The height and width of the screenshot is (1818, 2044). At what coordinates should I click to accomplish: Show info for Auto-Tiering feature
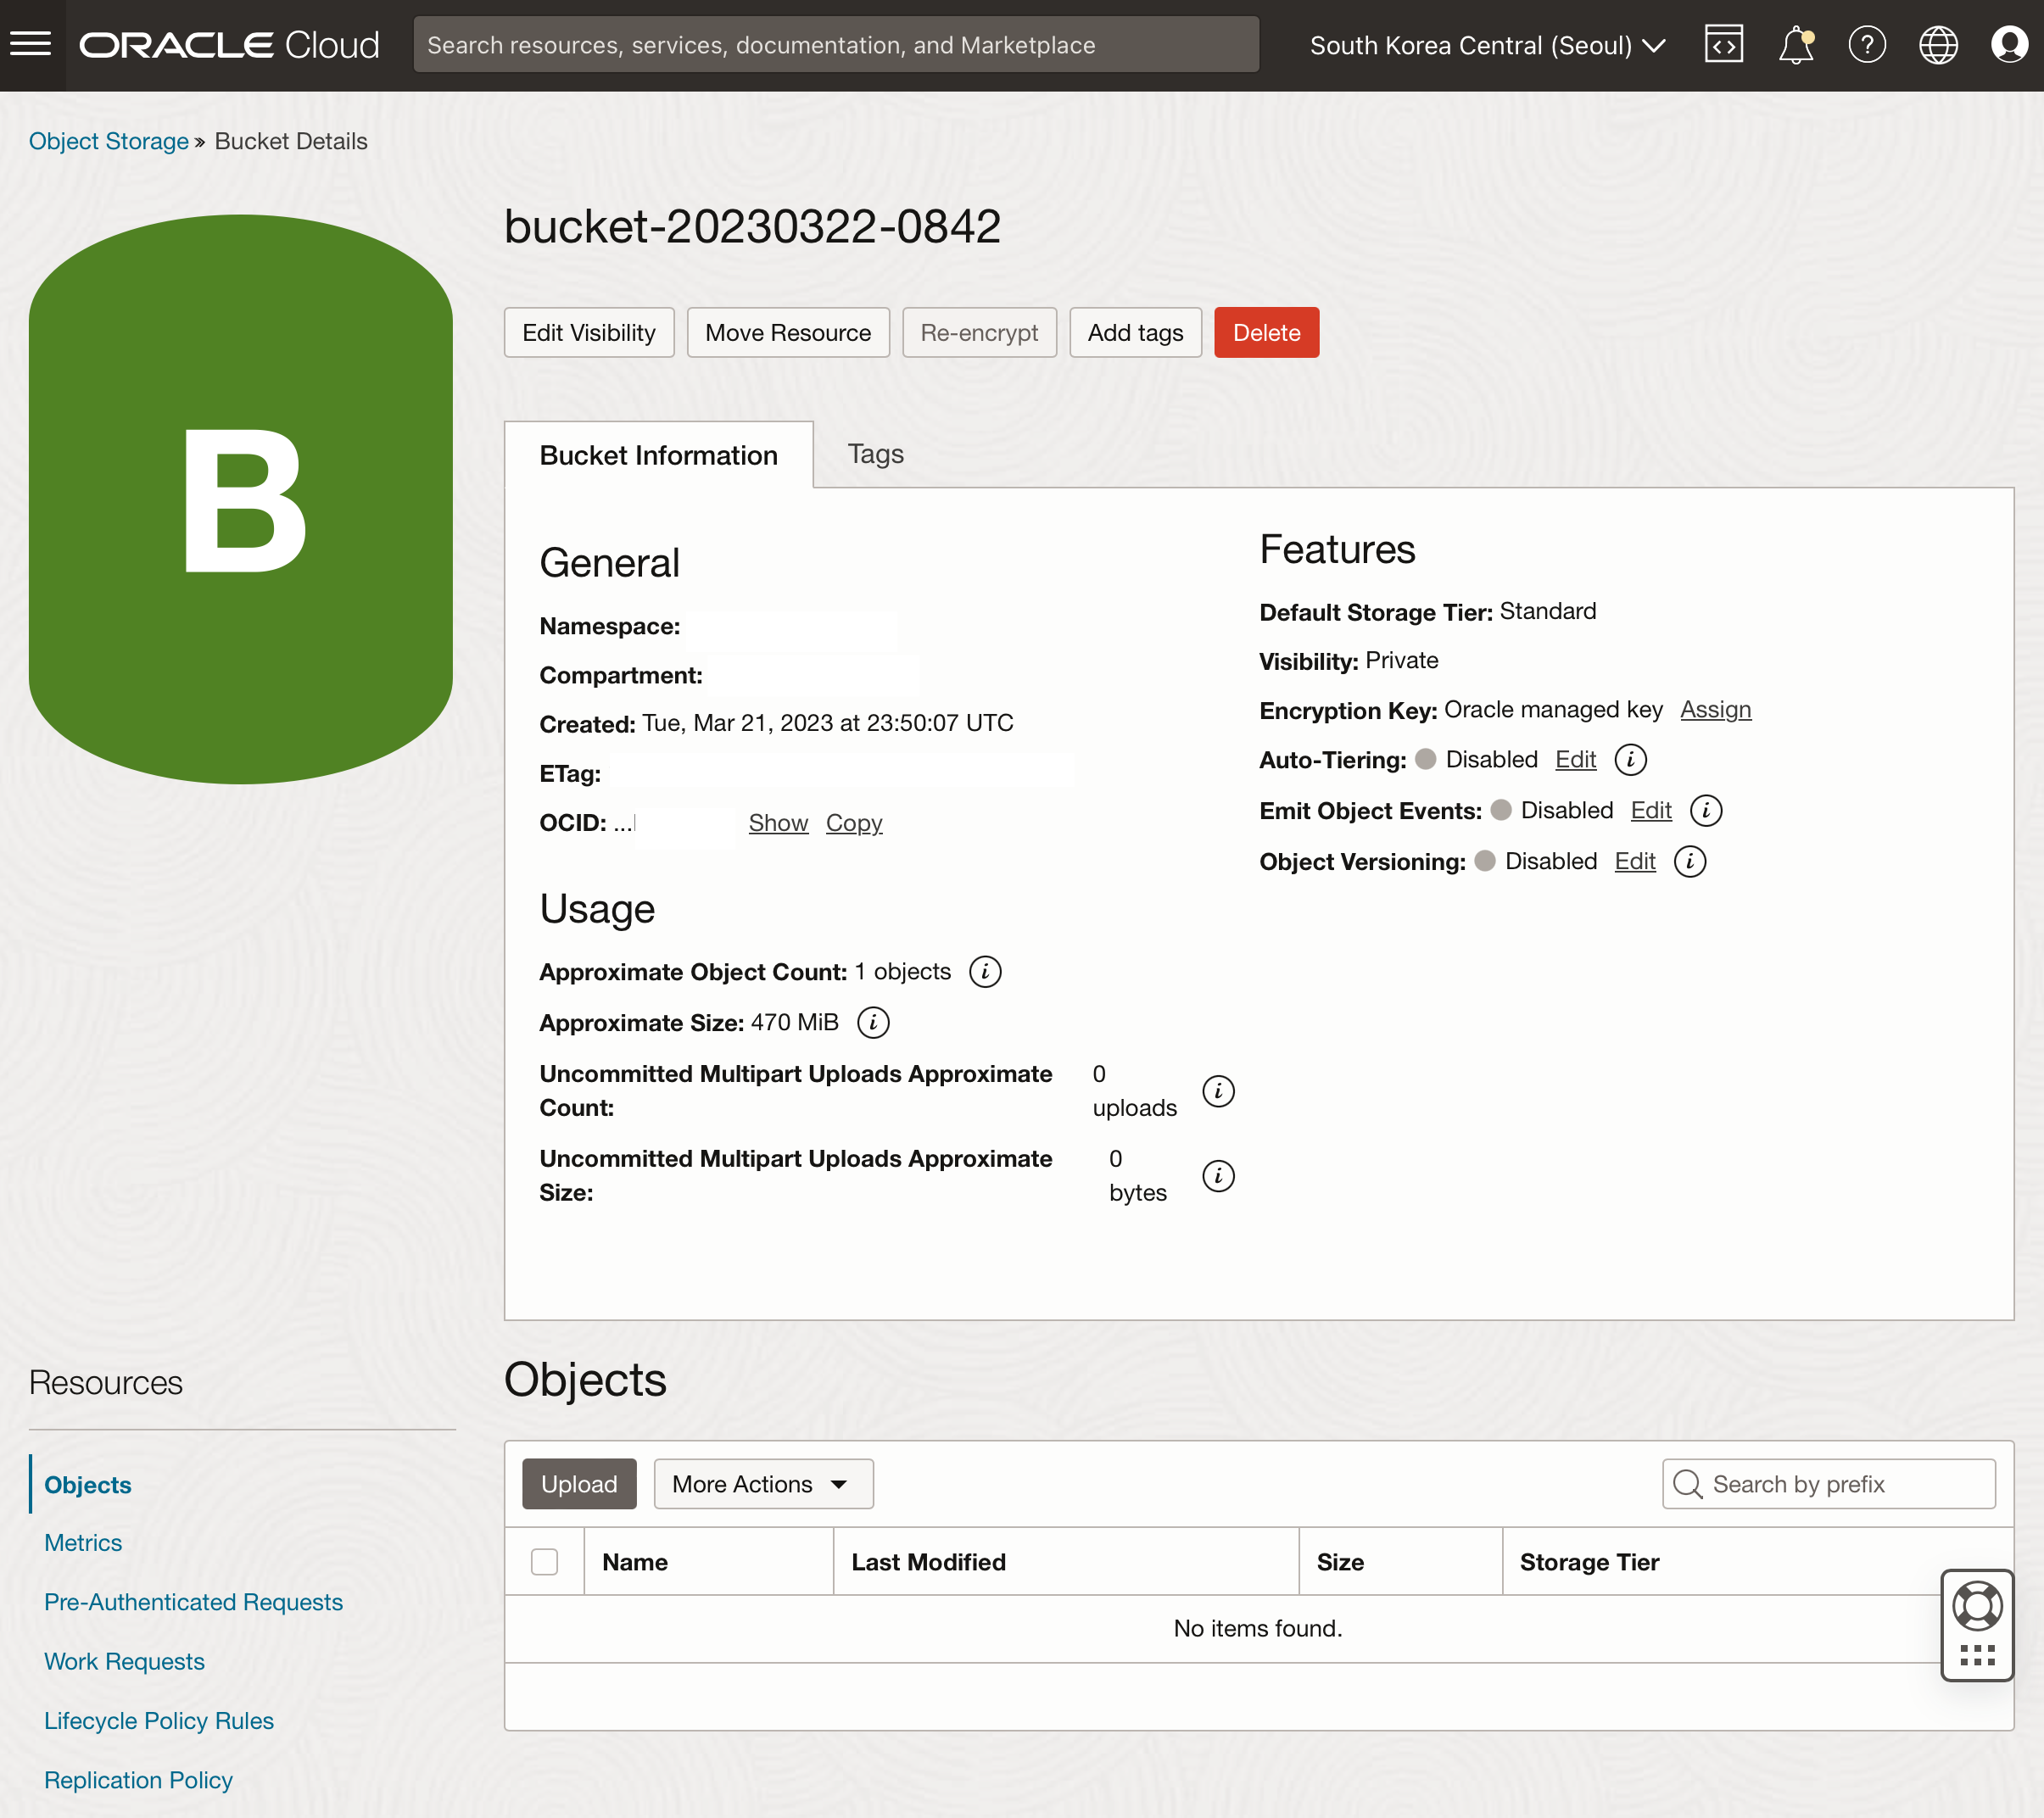click(x=1630, y=760)
